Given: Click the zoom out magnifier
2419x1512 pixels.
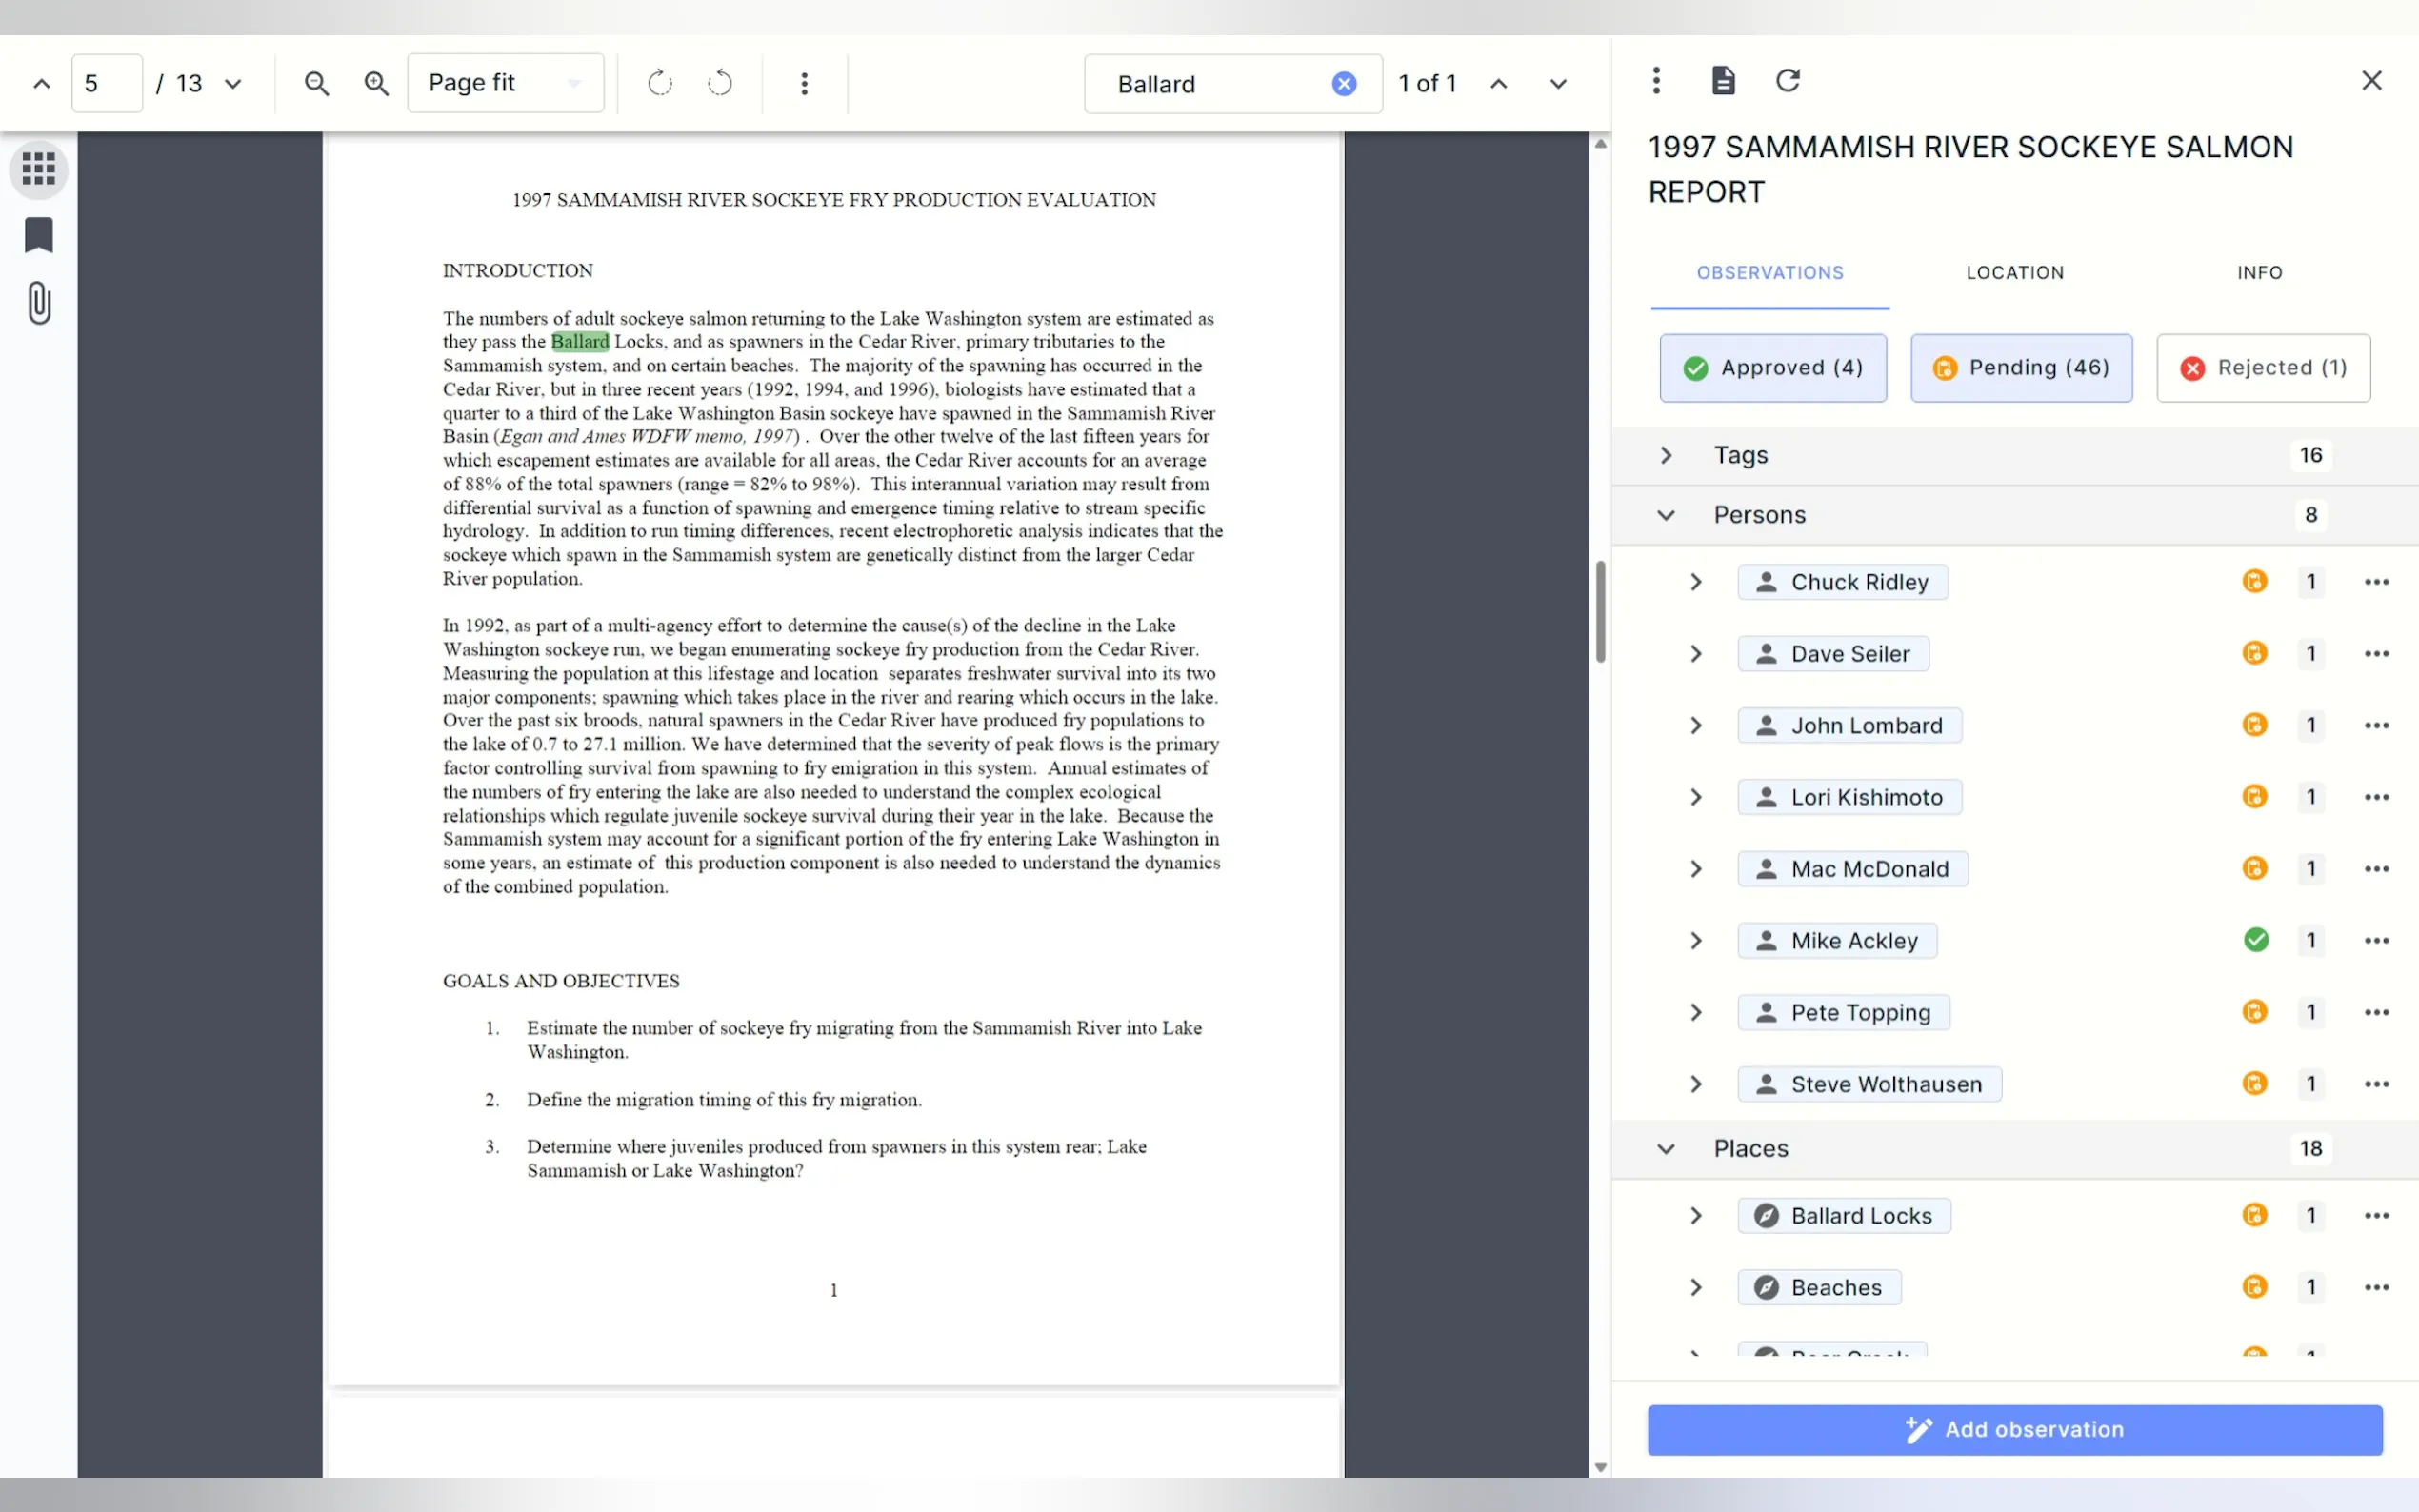Looking at the screenshot, I should (x=316, y=83).
